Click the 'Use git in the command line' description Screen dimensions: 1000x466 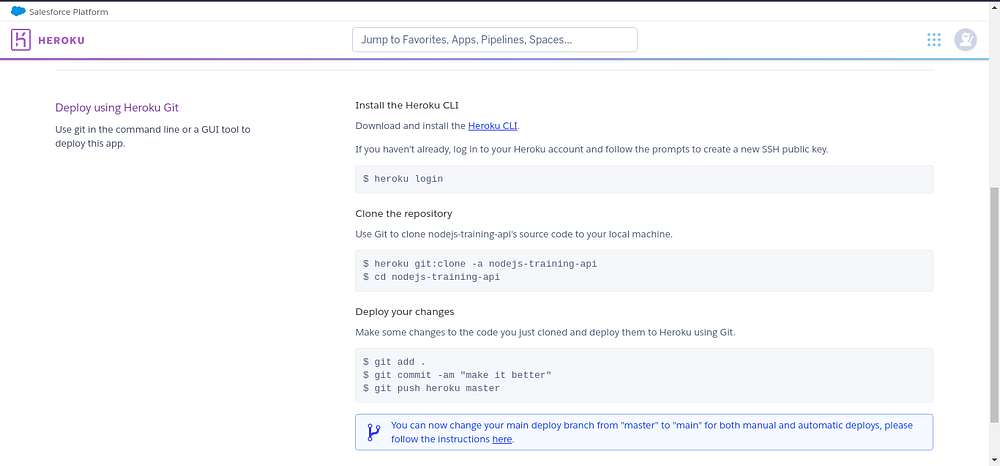pos(153,136)
